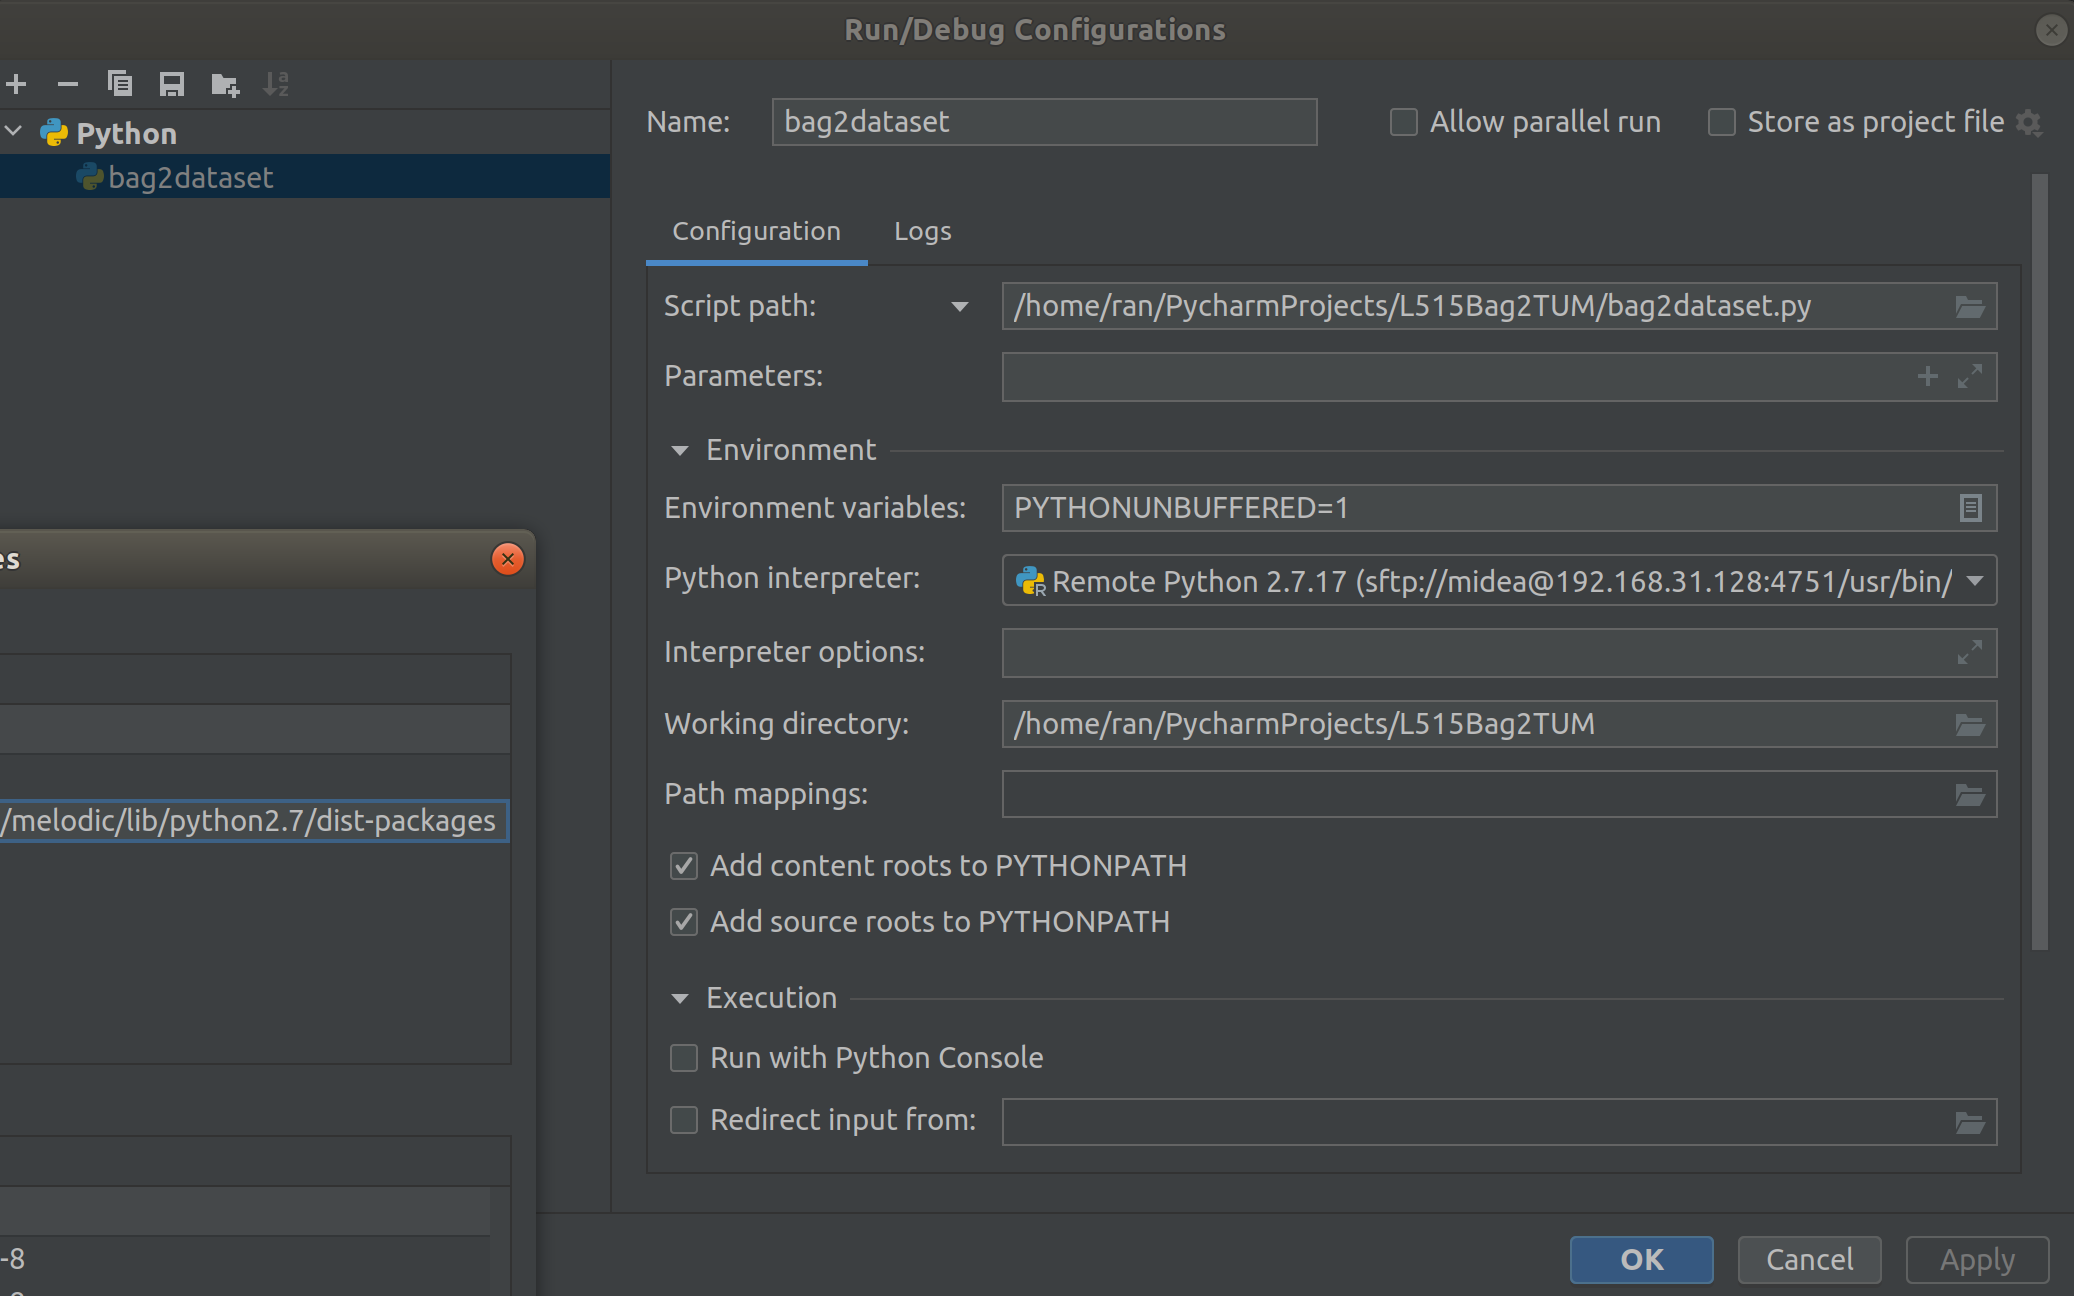Uncheck Add content roots to PYTHONPATH
The width and height of the screenshot is (2074, 1296).
tap(684, 866)
